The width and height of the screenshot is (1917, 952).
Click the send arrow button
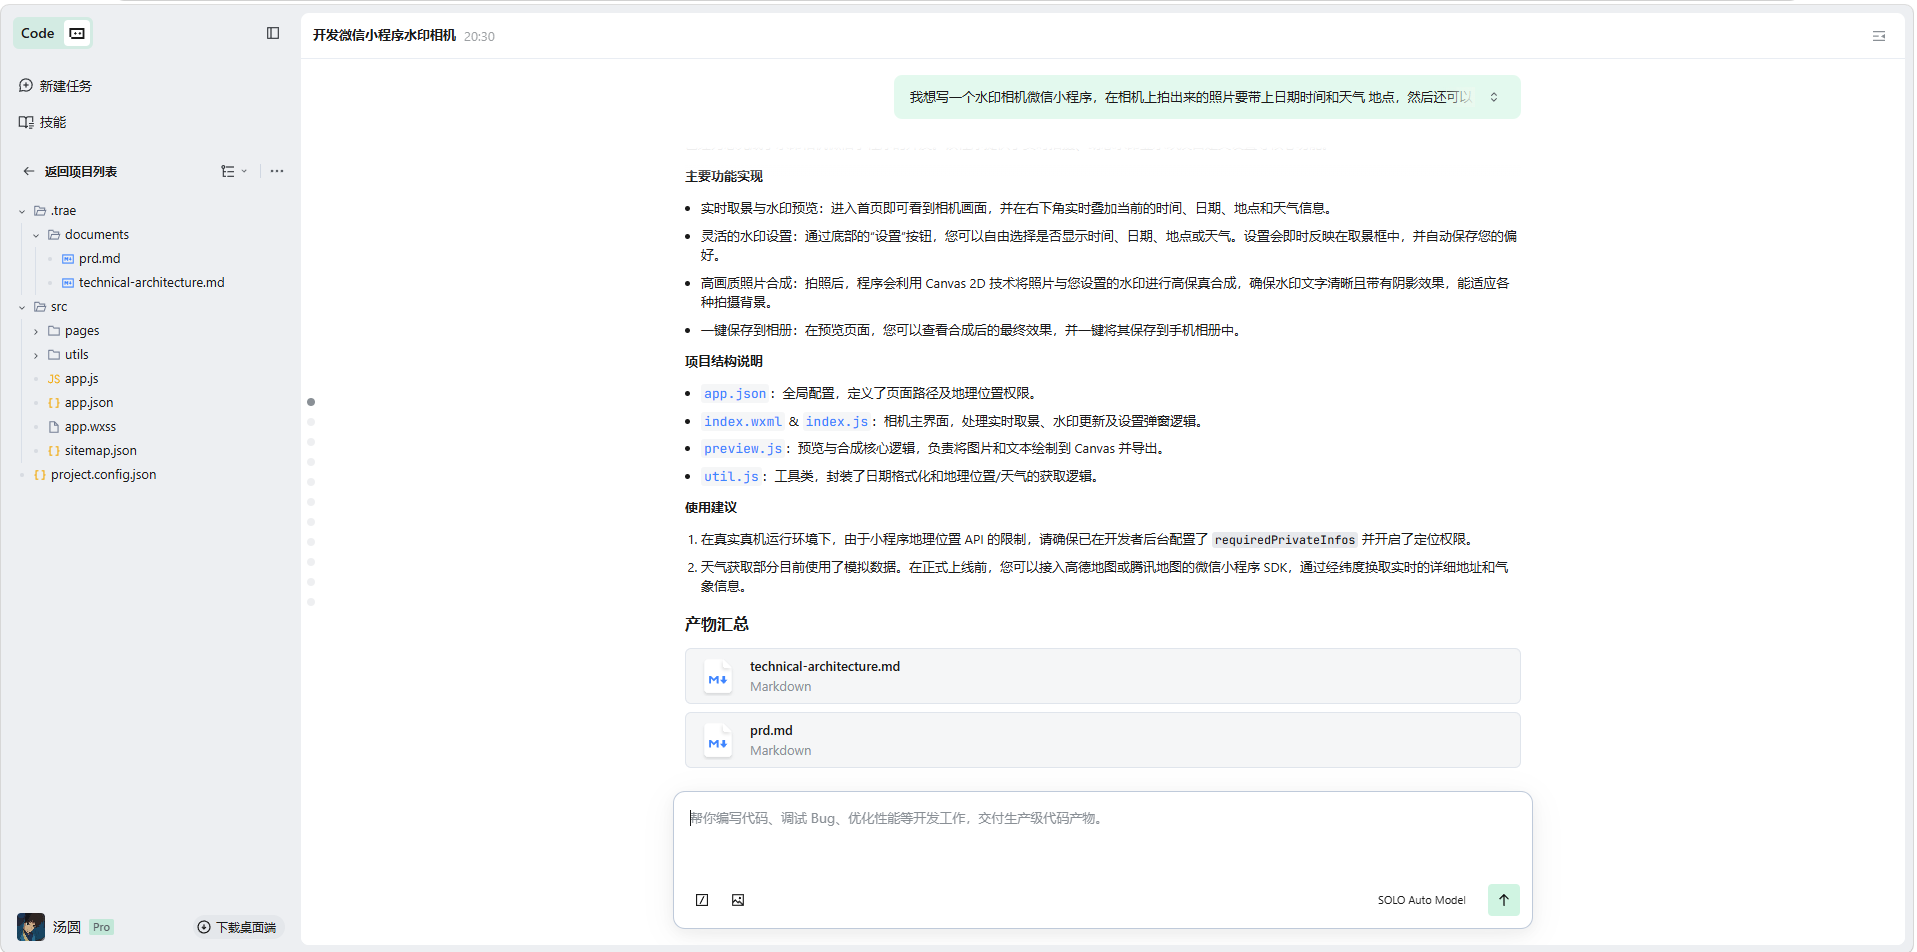tap(1503, 900)
